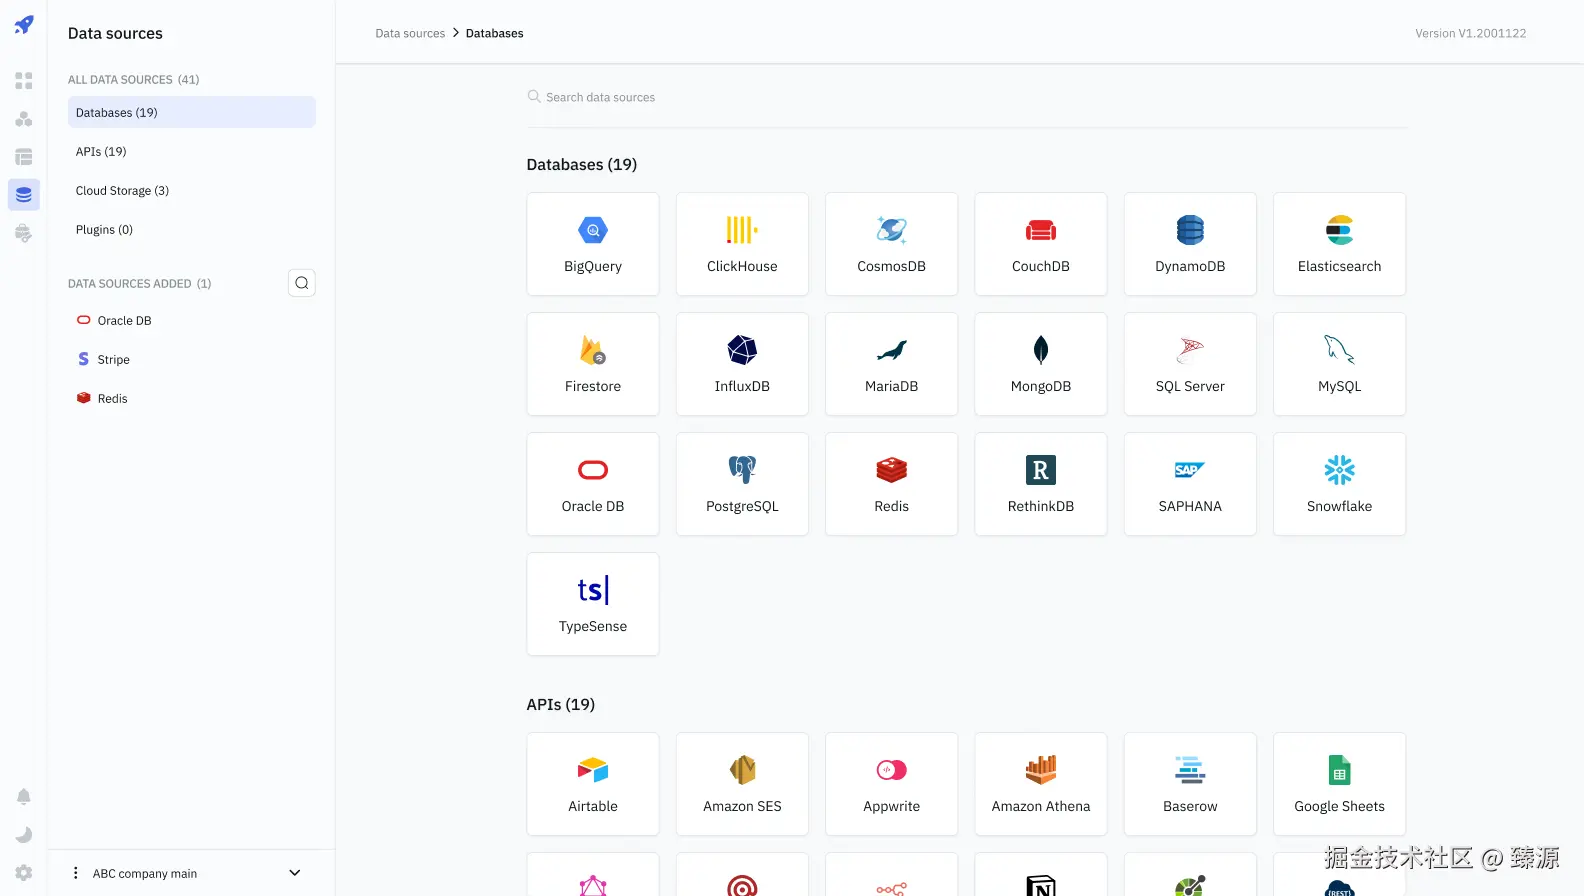Choose the CouchDB database card

coord(1041,244)
